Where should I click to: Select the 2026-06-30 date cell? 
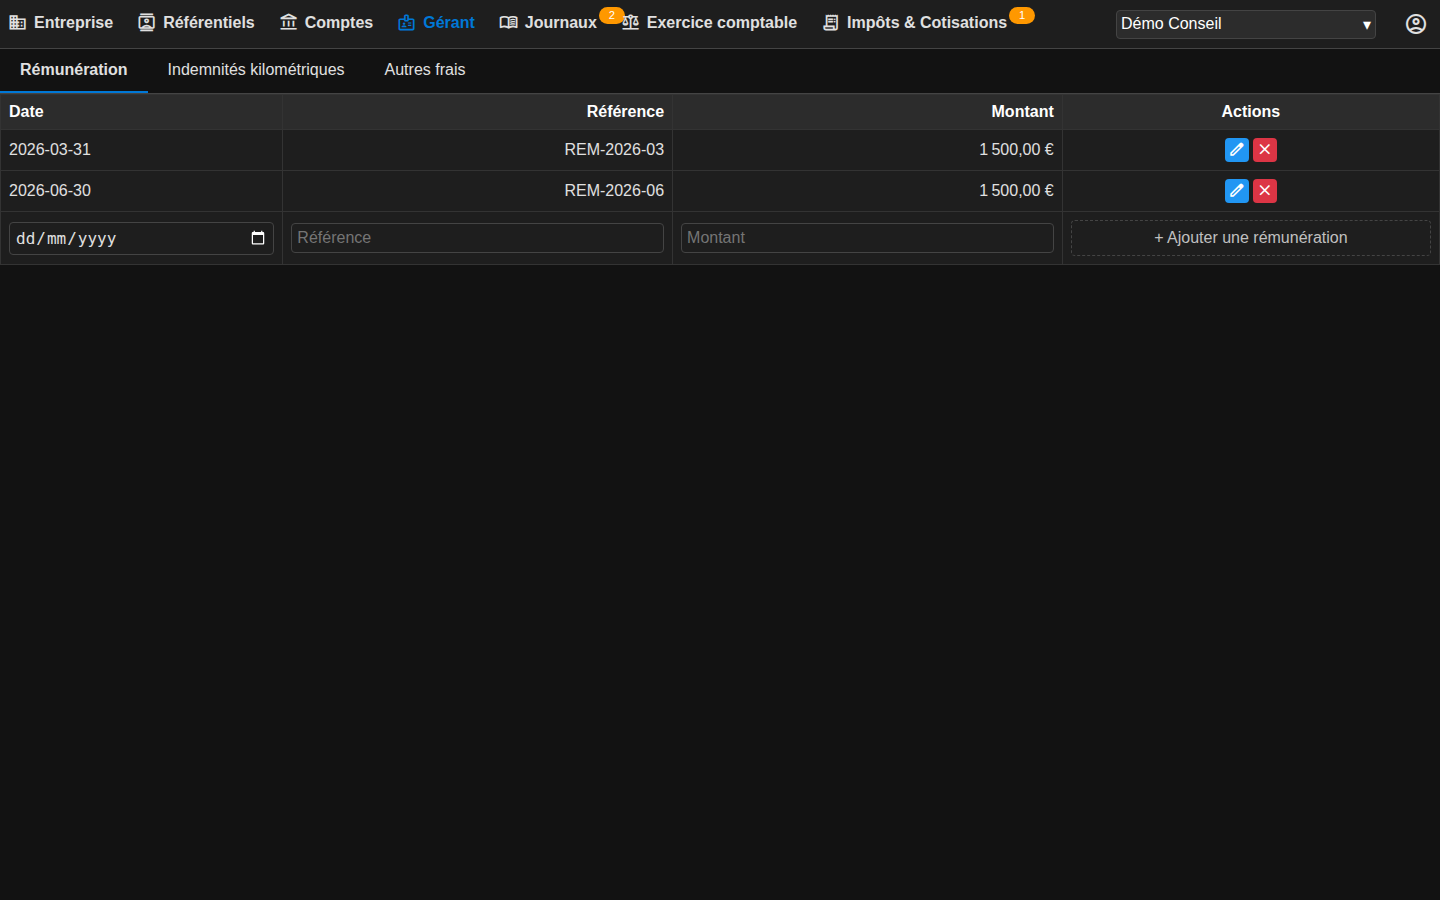[x=141, y=191]
